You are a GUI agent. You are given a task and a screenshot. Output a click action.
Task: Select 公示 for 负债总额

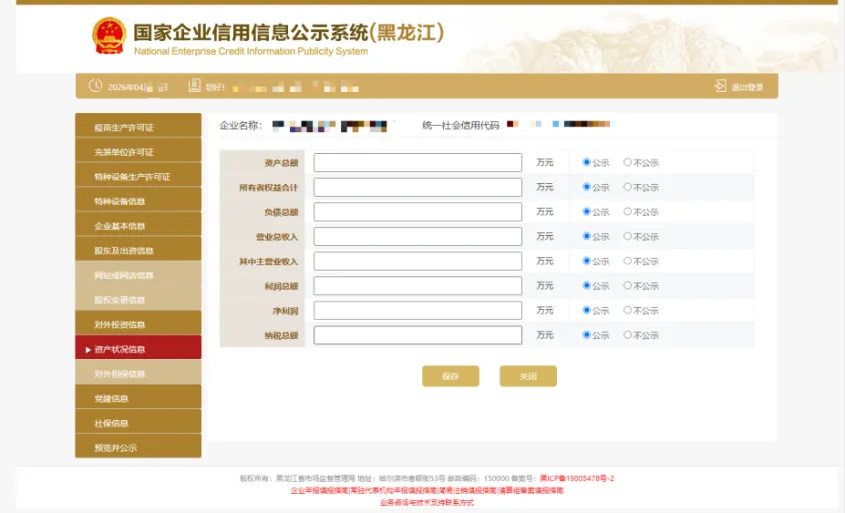(586, 211)
